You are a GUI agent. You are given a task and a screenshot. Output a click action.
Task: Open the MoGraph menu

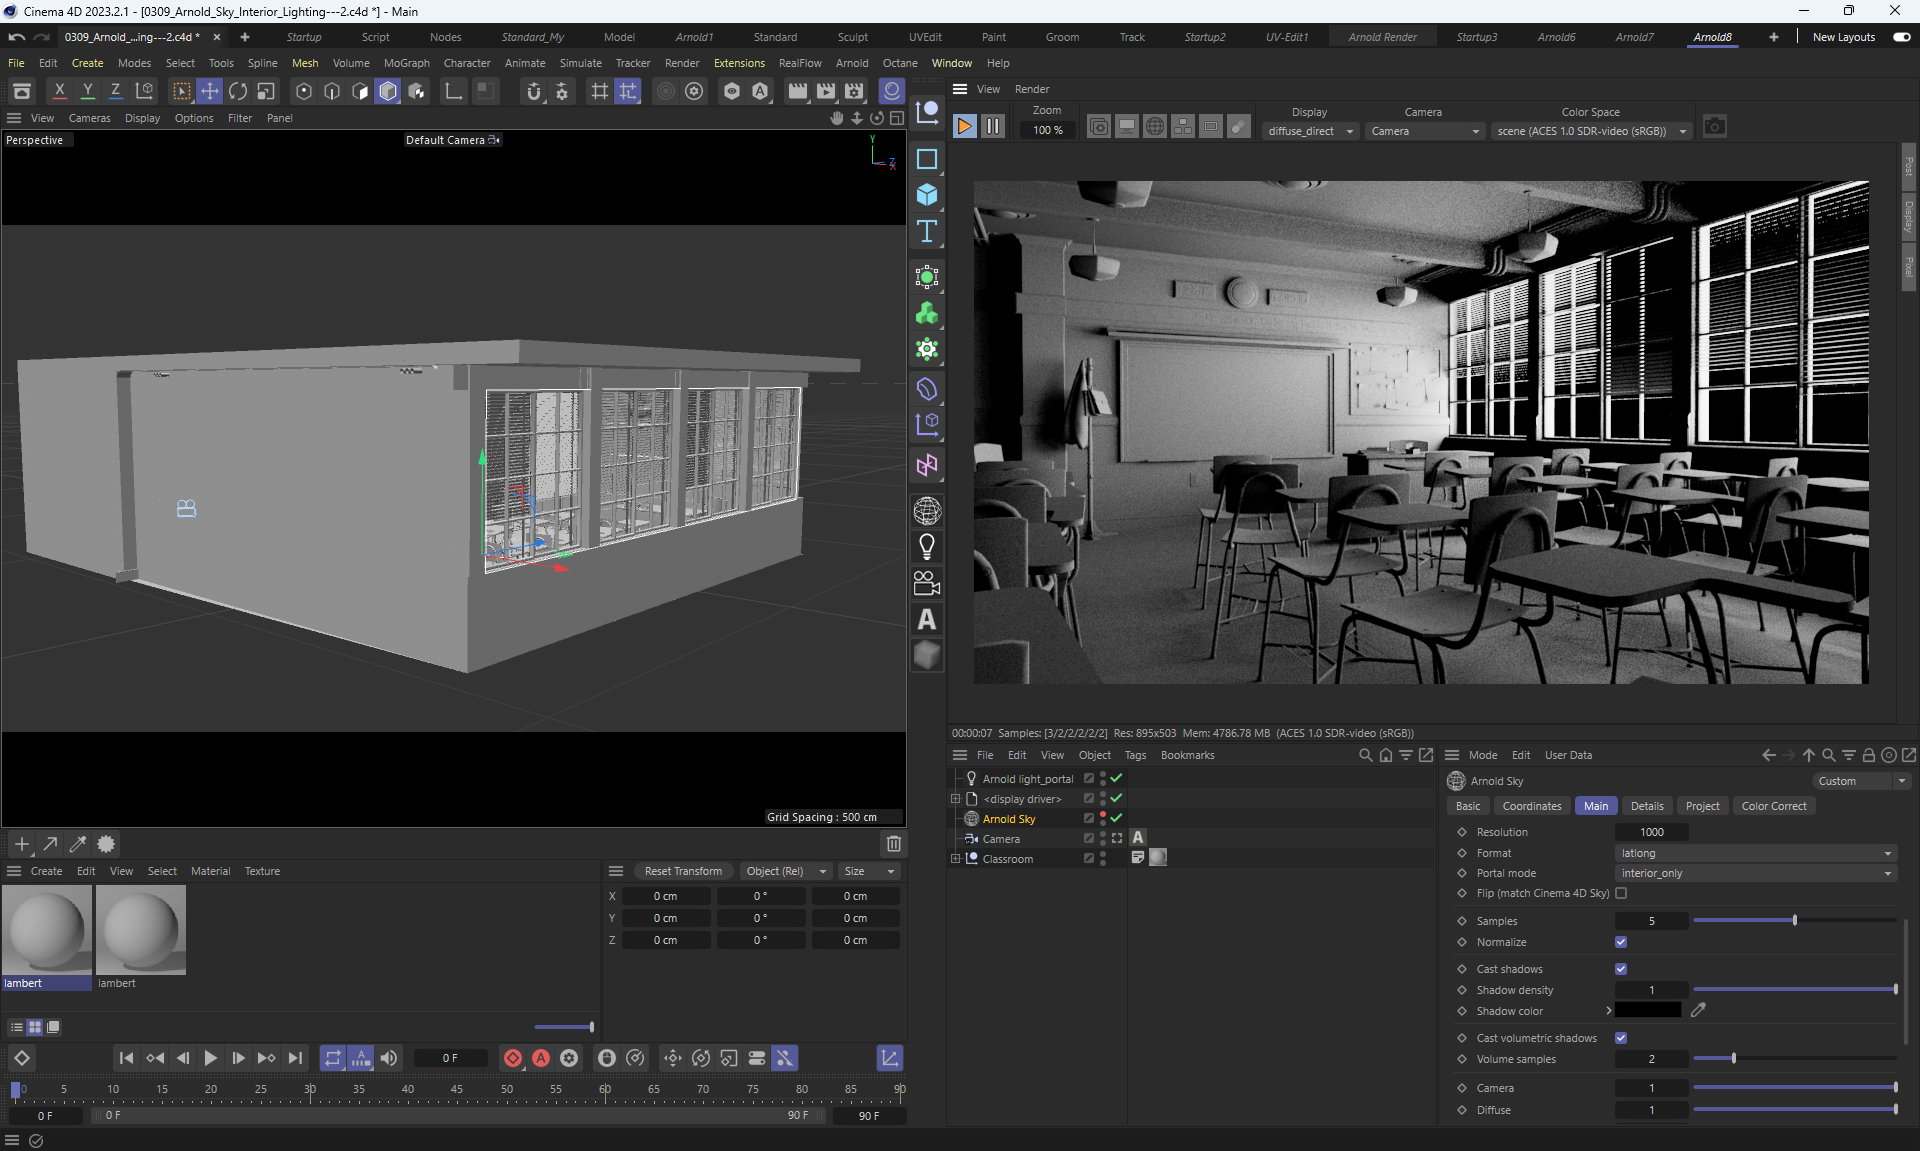coord(406,63)
